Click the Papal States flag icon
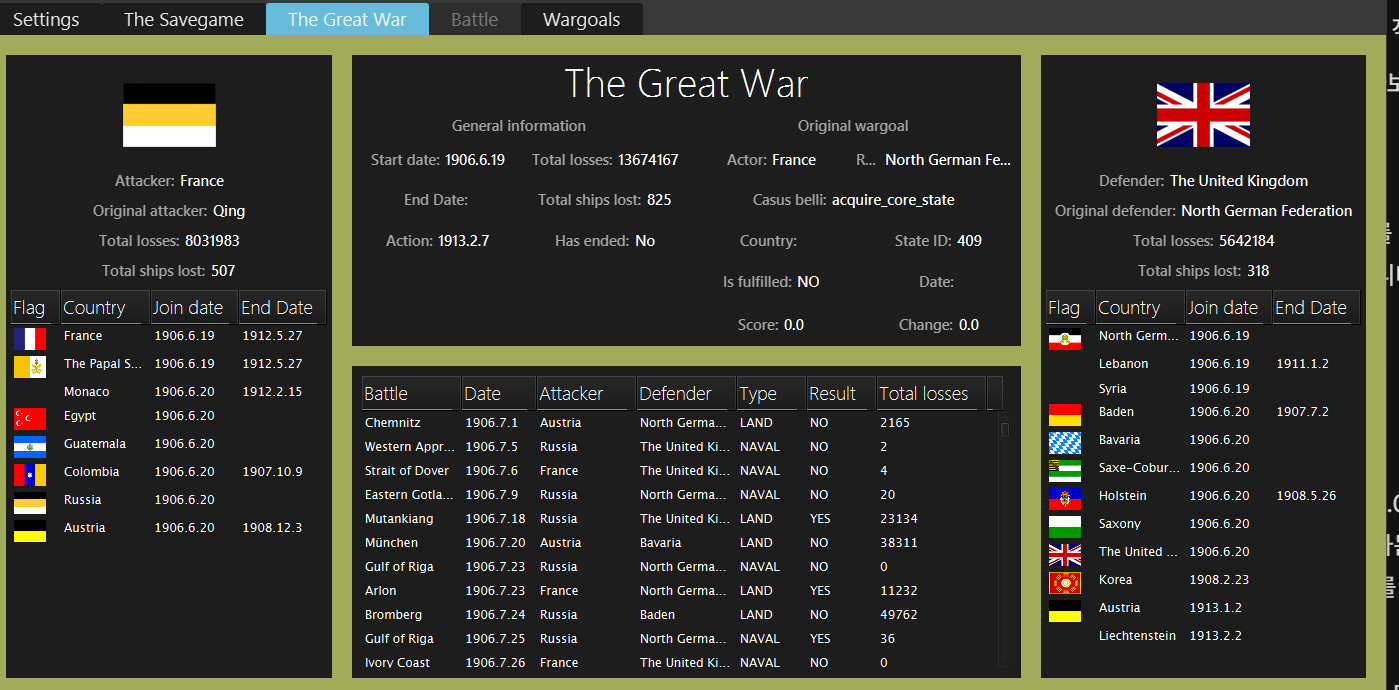Image resolution: width=1399 pixels, height=690 pixels. tap(30, 366)
